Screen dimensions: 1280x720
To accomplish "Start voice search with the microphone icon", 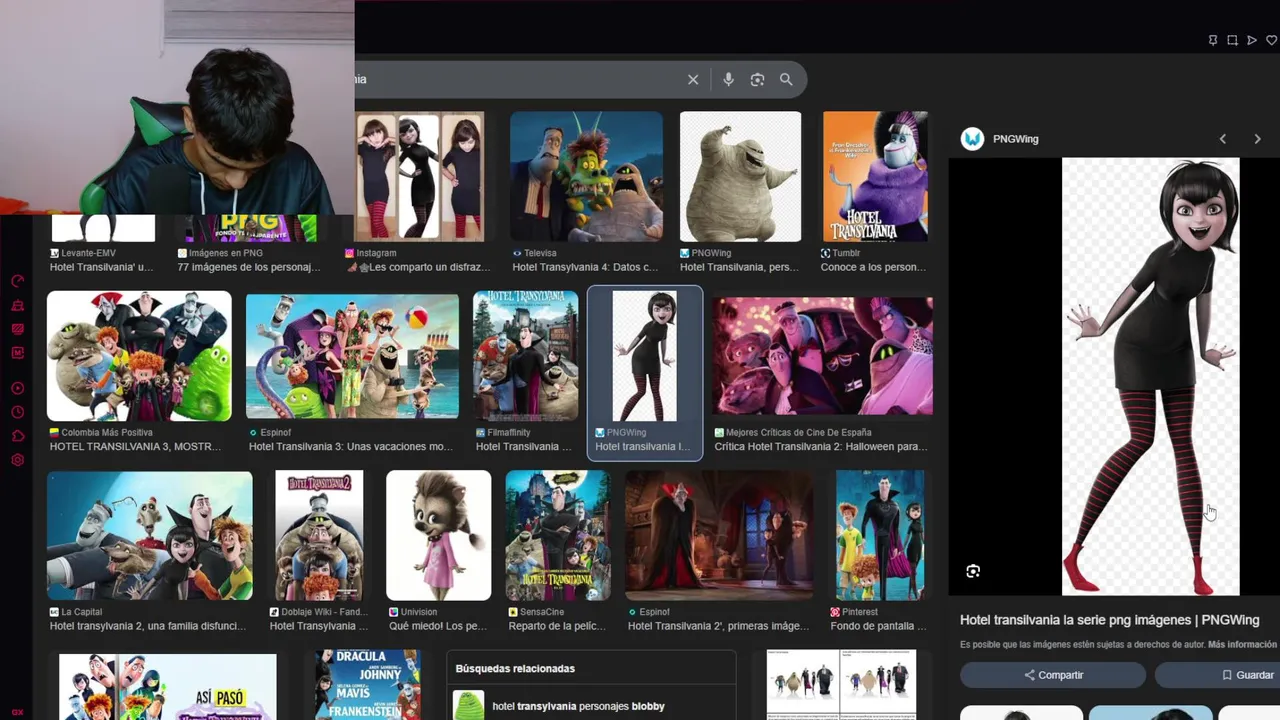I will point(728,79).
